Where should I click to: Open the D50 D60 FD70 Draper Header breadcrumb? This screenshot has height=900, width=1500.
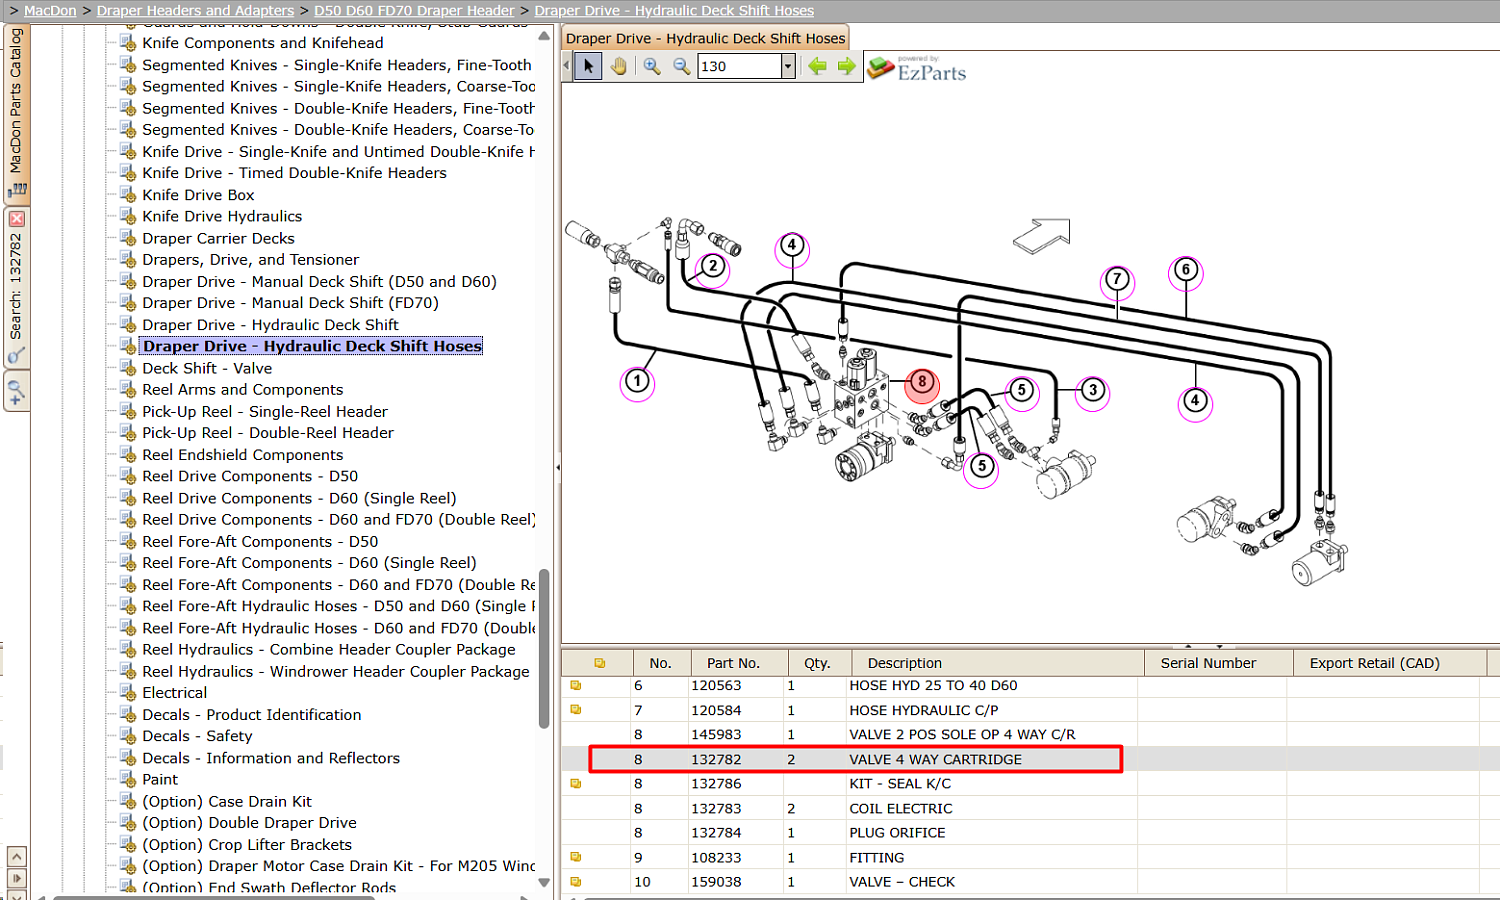coord(414,10)
